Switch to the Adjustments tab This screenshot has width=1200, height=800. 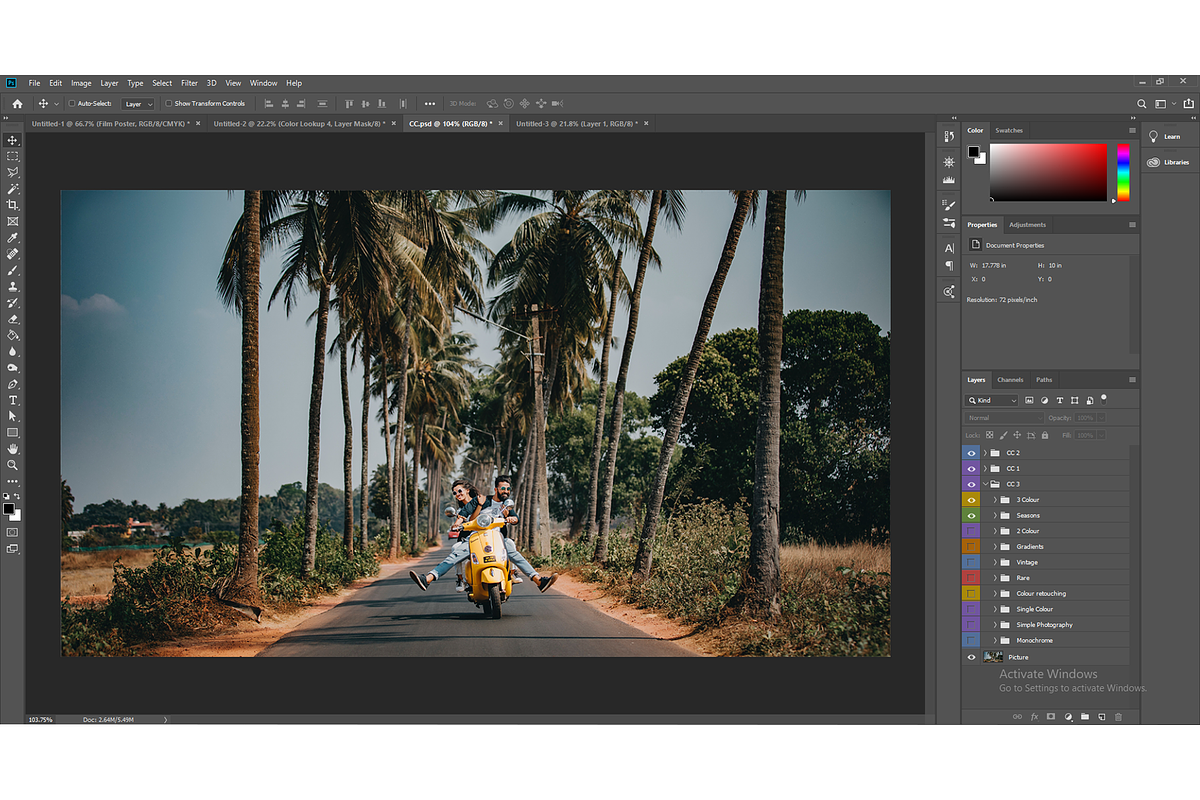[x=1027, y=225]
